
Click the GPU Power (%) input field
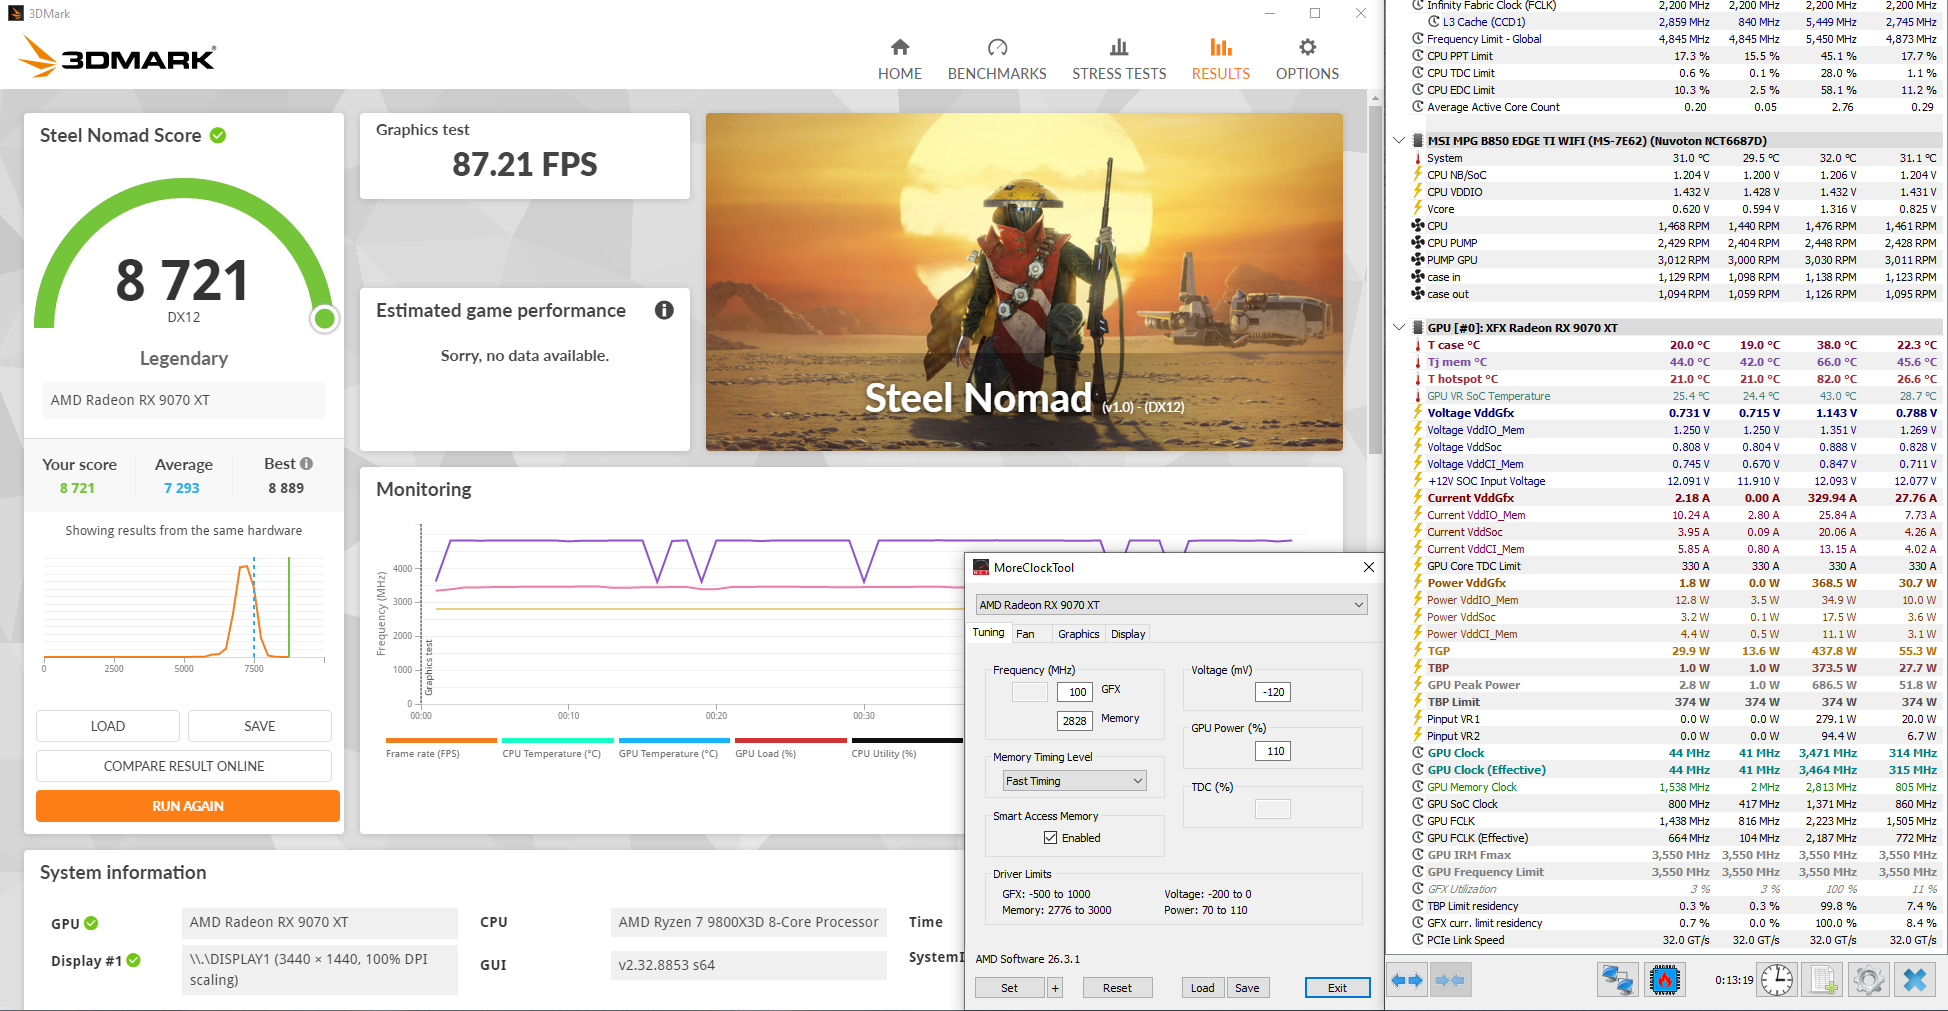1273,751
